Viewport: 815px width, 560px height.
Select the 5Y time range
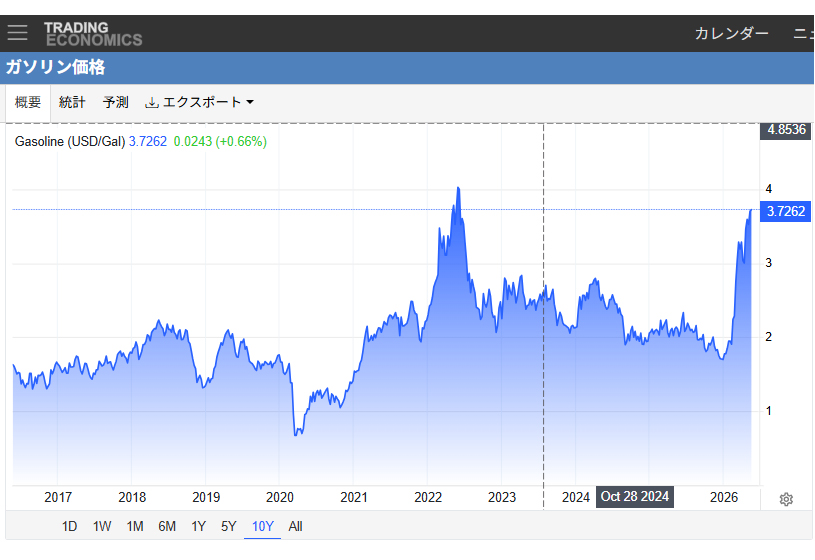pyautogui.click(x=229, y=527)
